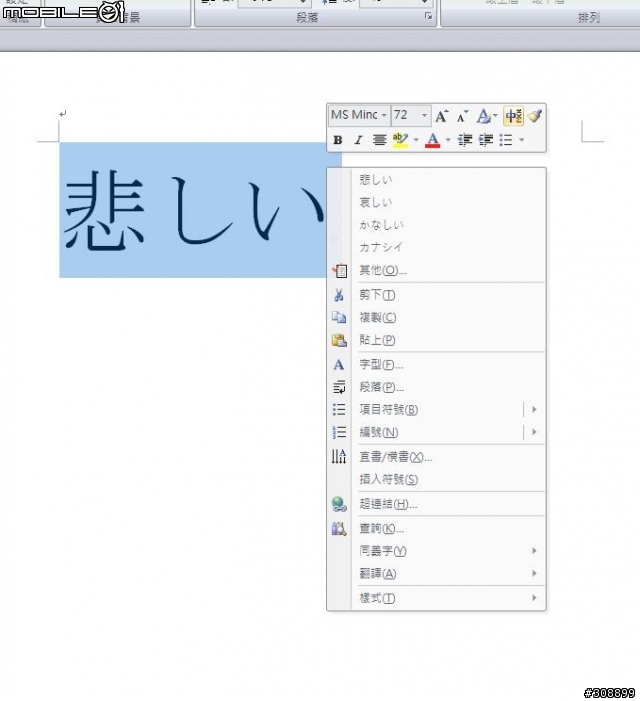Select the Format Painter brush icon

click(535, 116)
